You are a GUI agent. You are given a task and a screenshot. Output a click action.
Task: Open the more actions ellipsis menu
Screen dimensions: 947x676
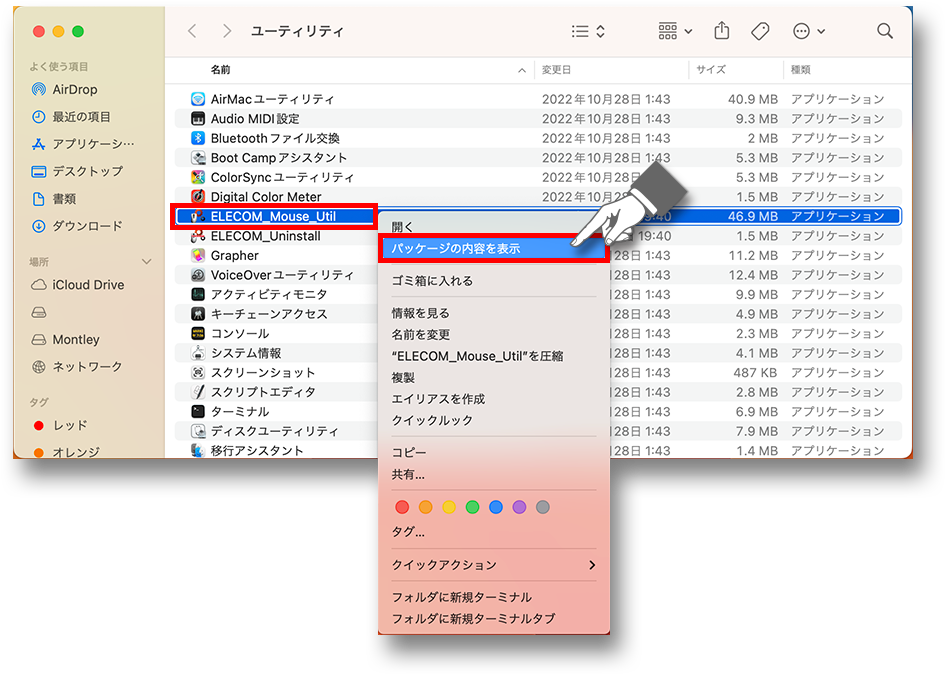pos(809,31)
